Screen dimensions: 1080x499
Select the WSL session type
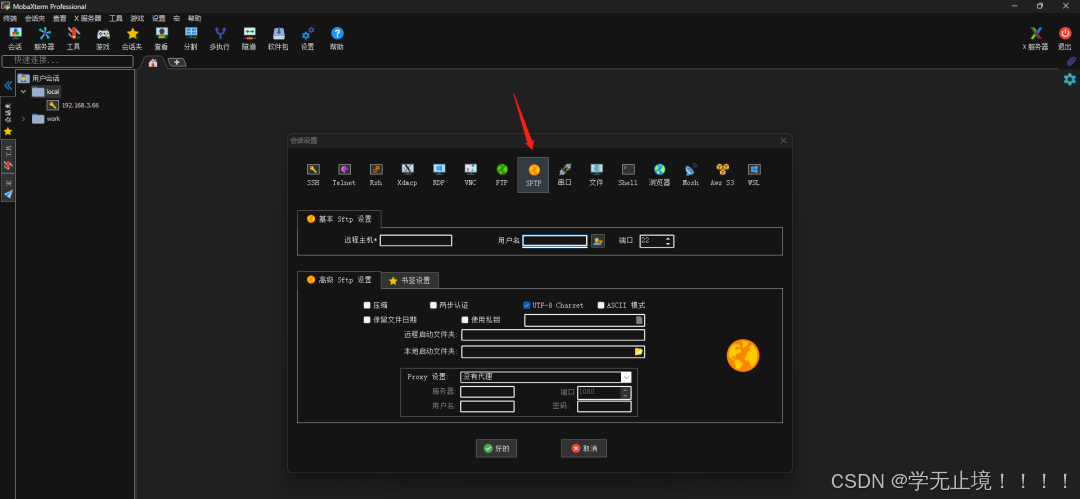click(754, 175)
